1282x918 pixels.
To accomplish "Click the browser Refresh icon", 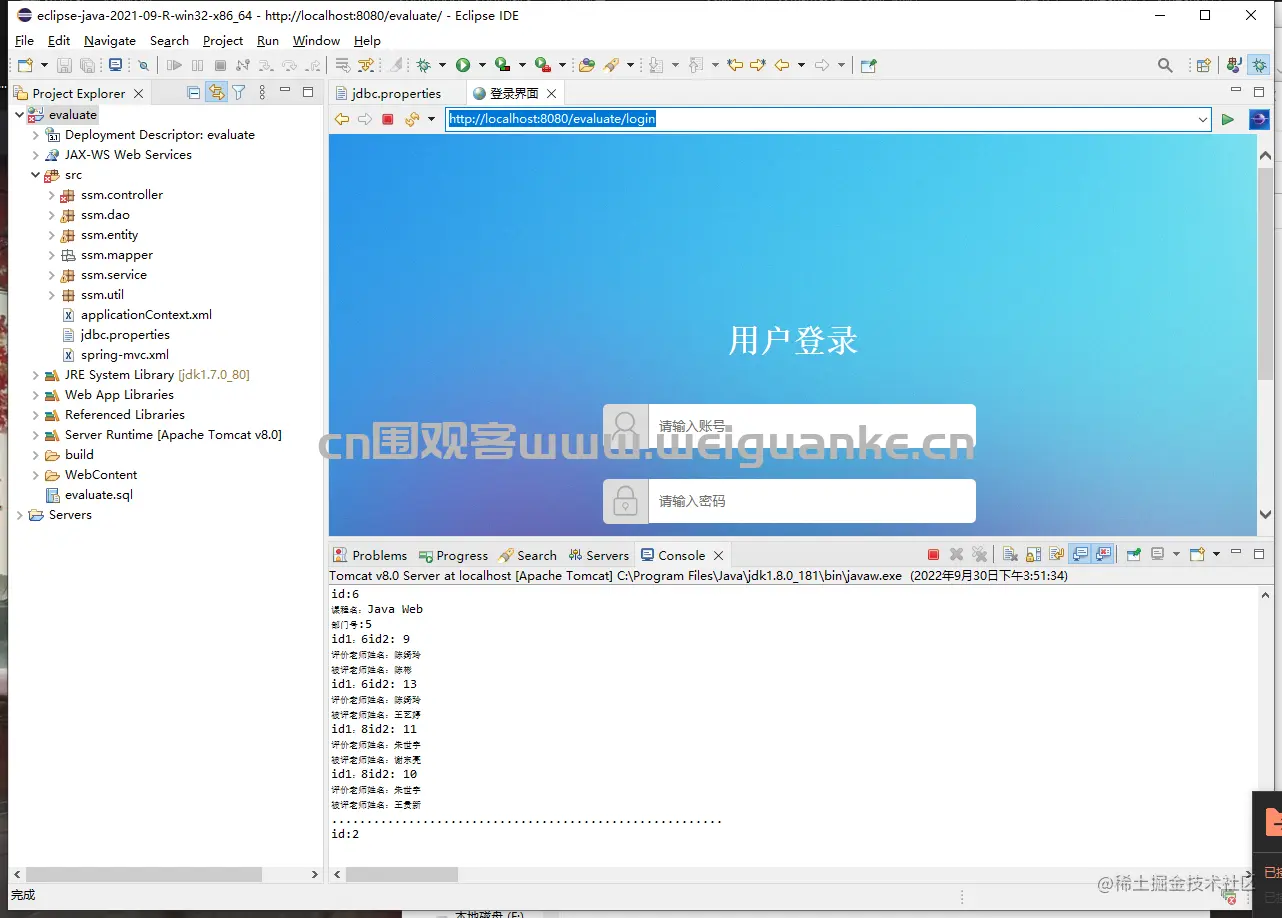I will 411,119.
